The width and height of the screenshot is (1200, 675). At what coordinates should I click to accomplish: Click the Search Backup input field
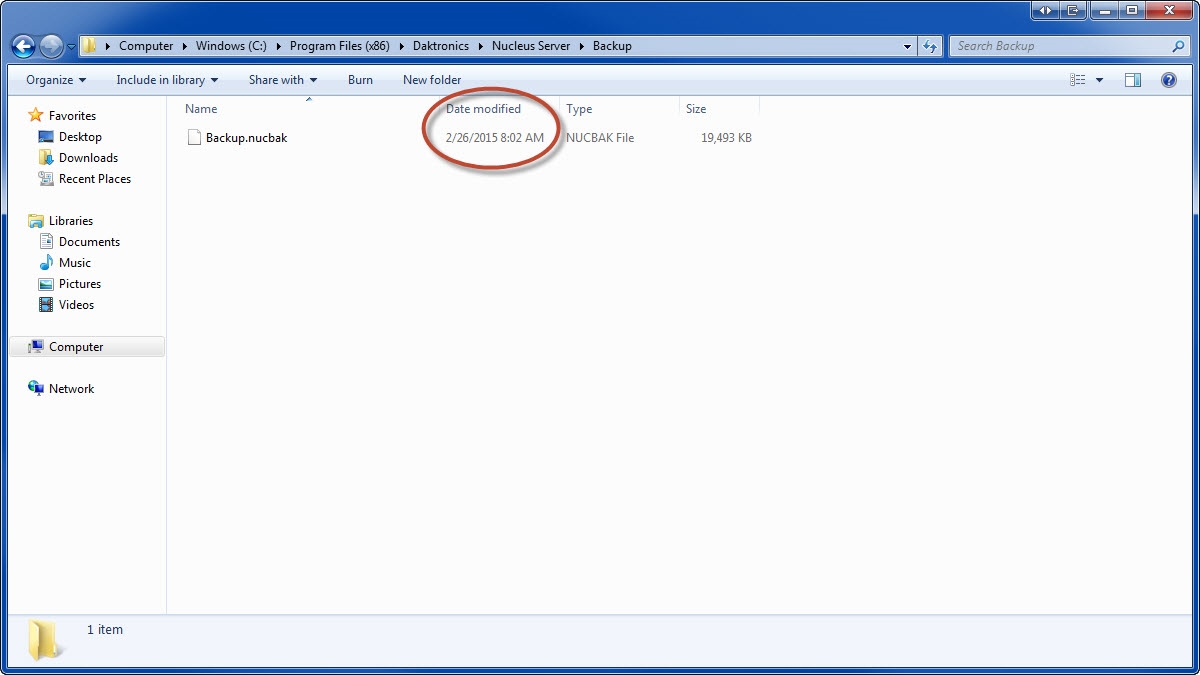coord(1060,46)
